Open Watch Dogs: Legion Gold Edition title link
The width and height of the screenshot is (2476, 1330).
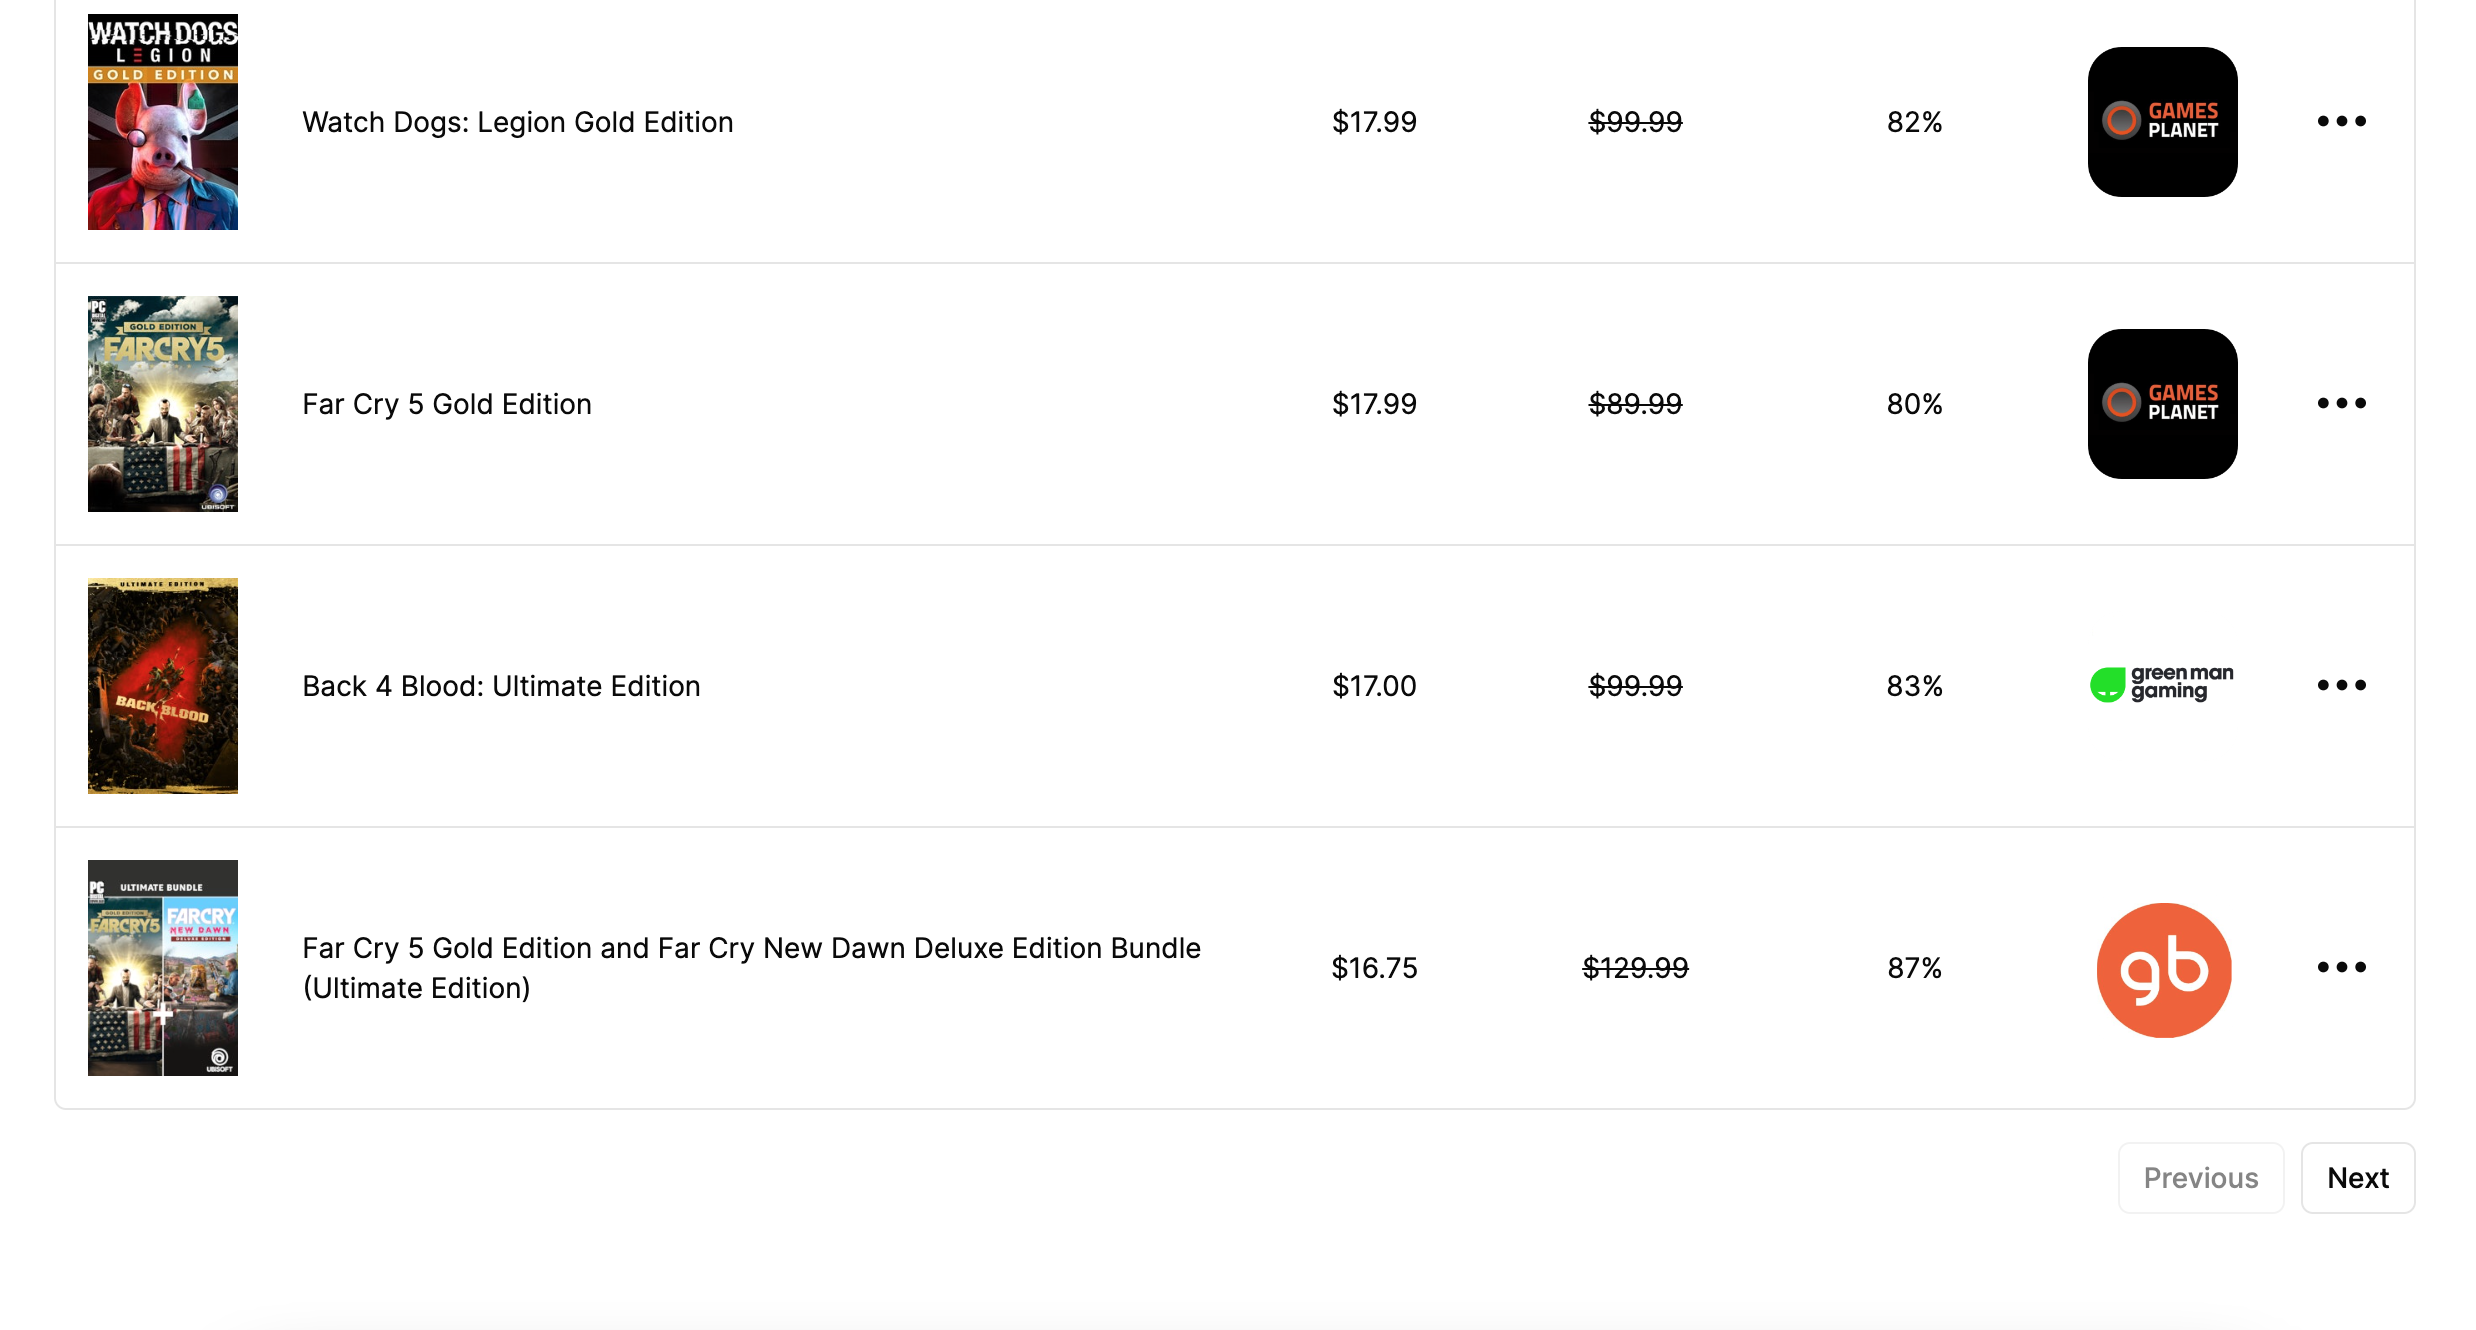517,121
